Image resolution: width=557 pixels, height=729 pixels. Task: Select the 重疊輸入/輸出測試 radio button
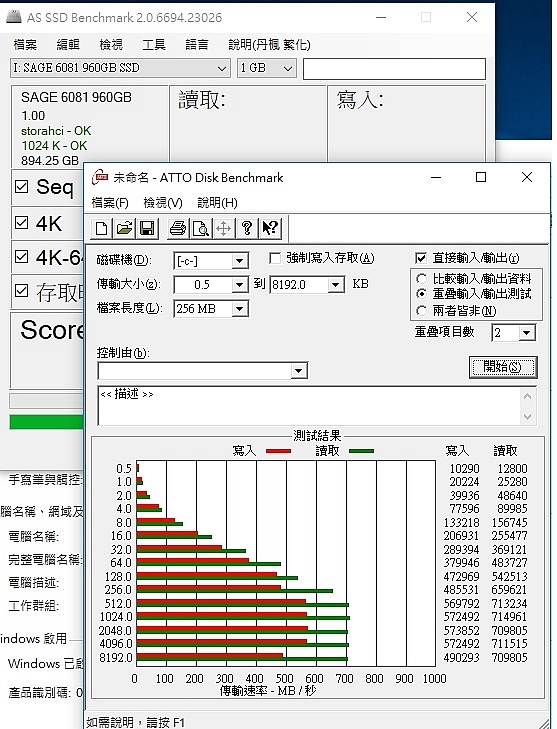(x=421, y=294)
